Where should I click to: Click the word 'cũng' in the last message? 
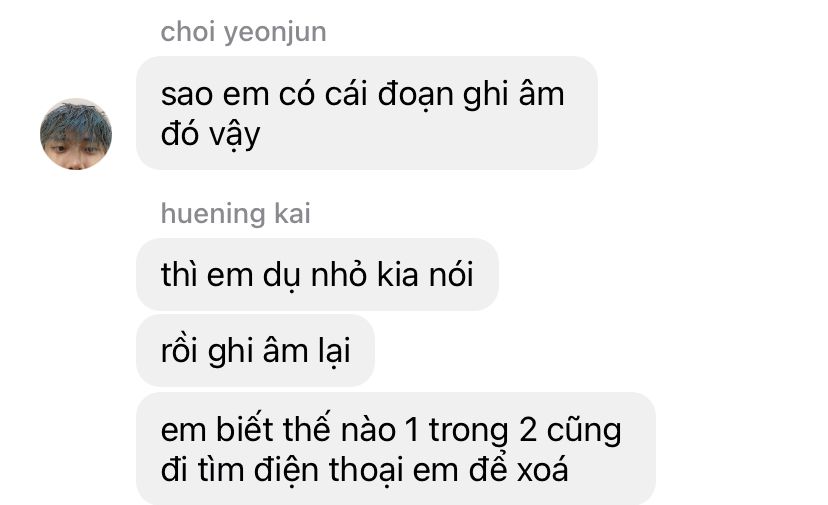coord(584,431)
